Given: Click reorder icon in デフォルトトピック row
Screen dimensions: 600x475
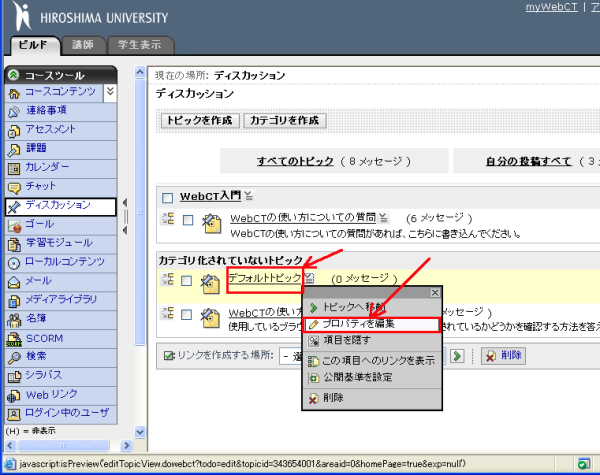Looking at the screenshot, I should 167,279.
